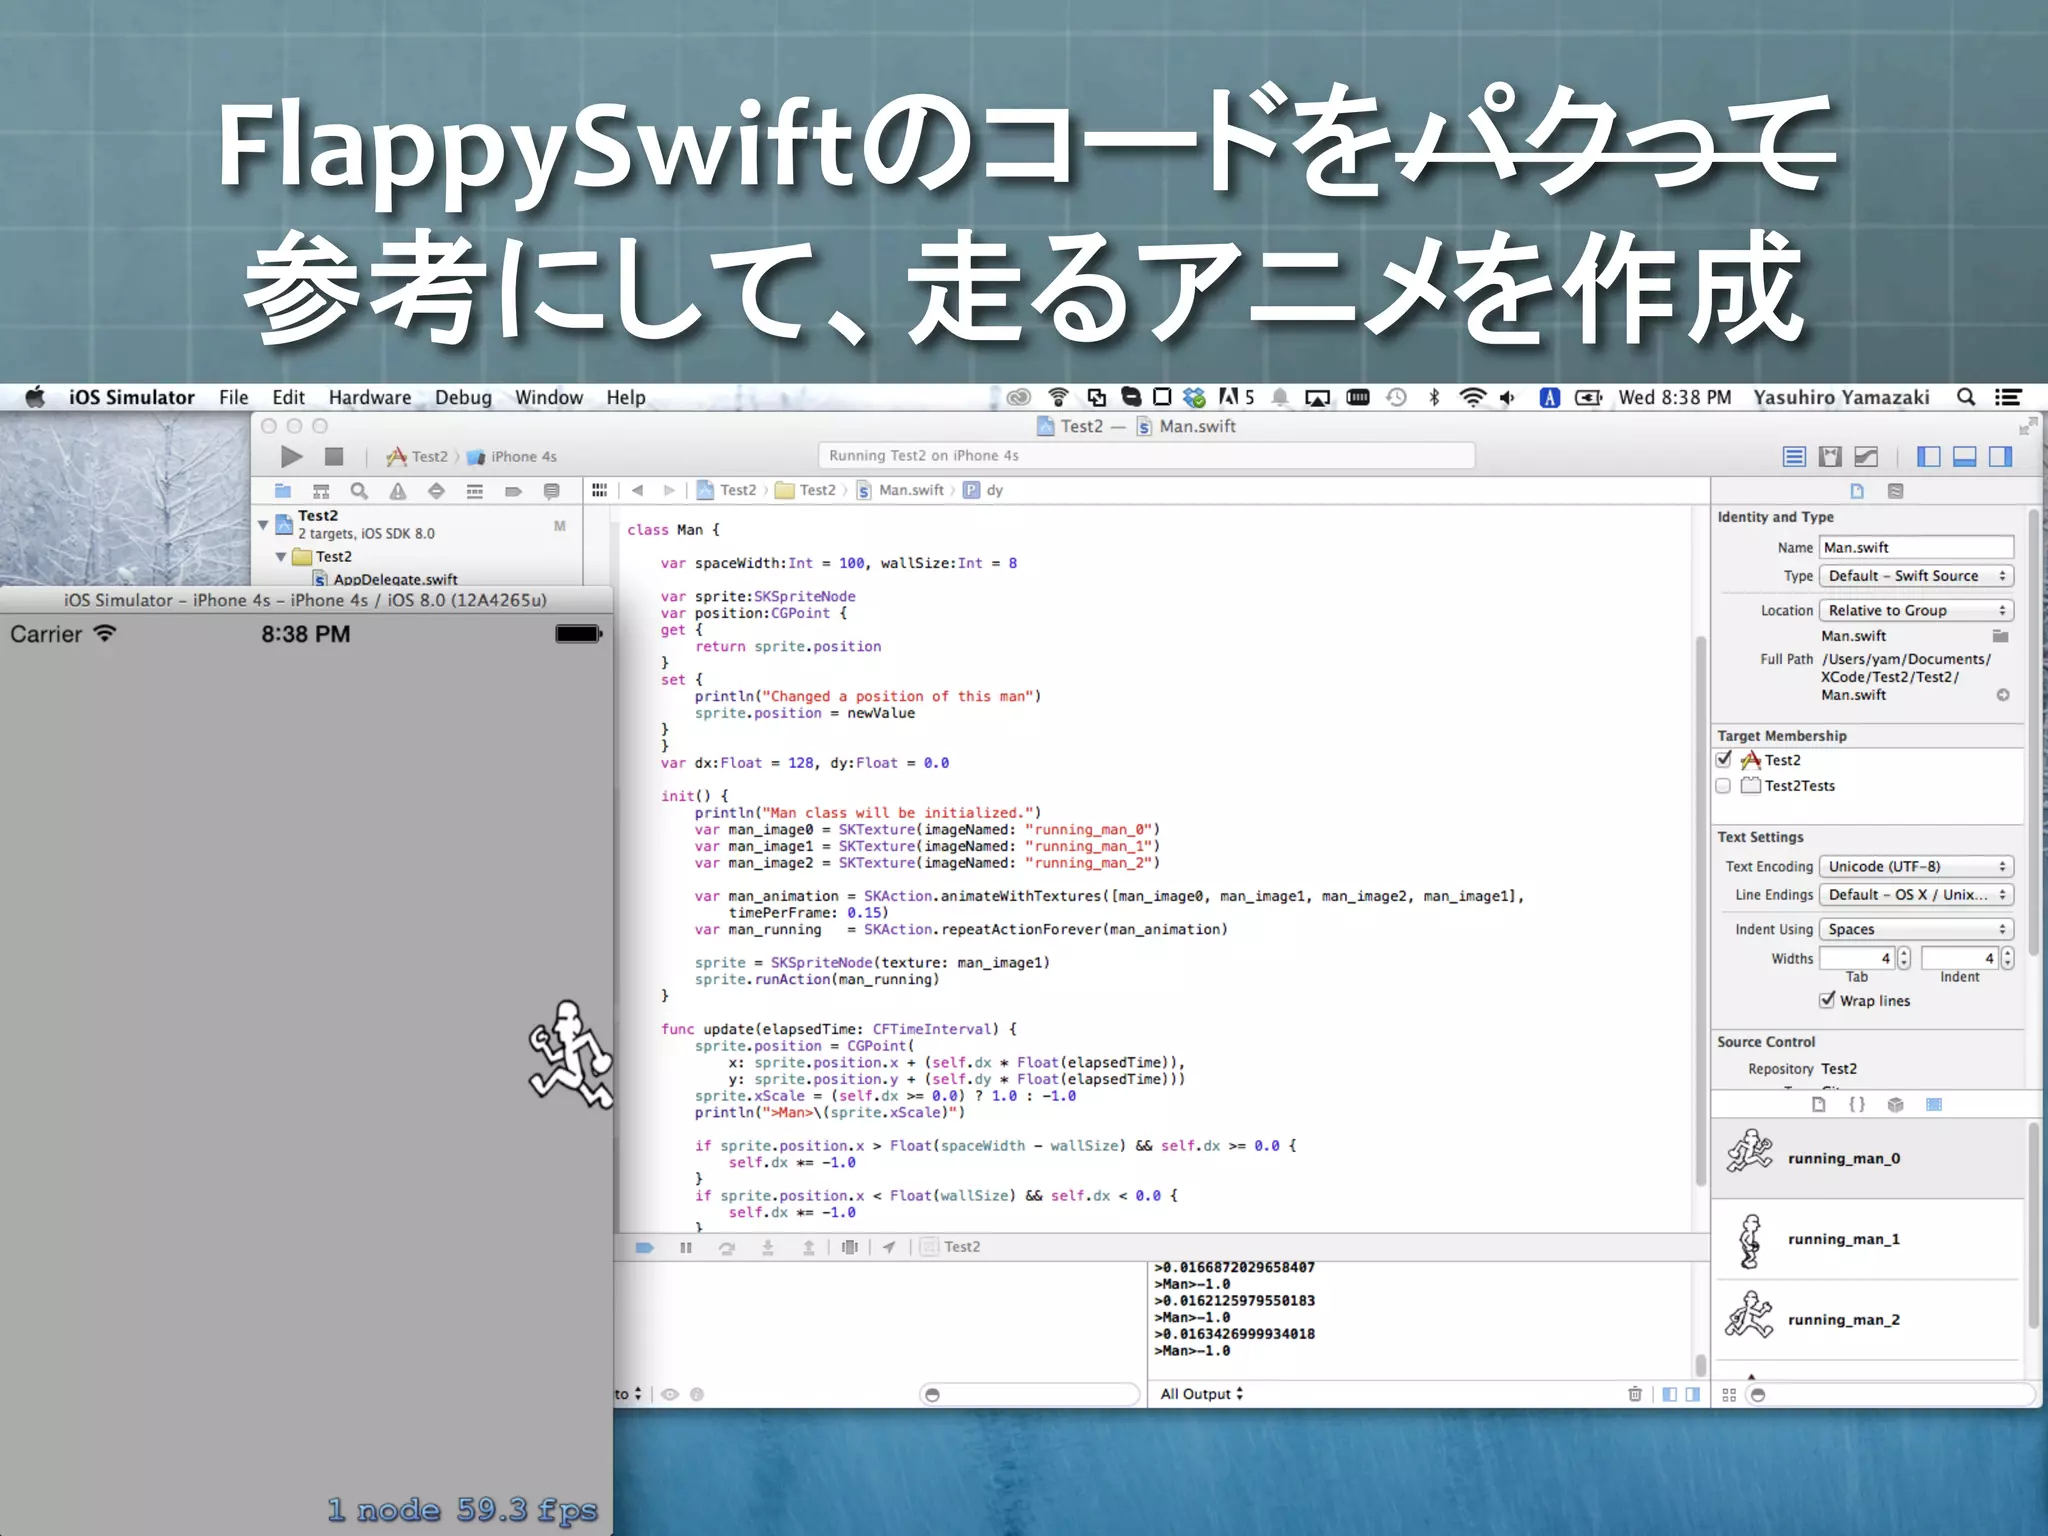
Task: Click the Man.swift breadcrumb in jump bar
Action: (x=900, y=490)
